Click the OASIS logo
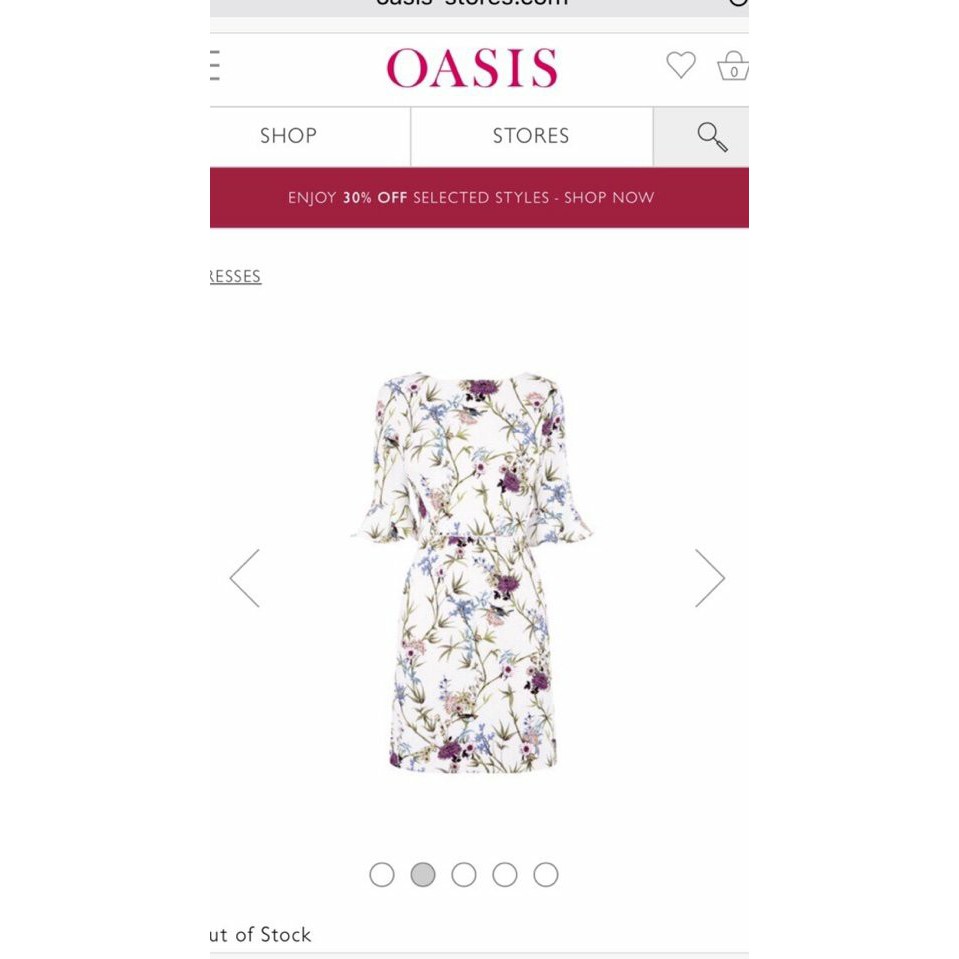Screen dimensions: 959x959 coord(472,67)
